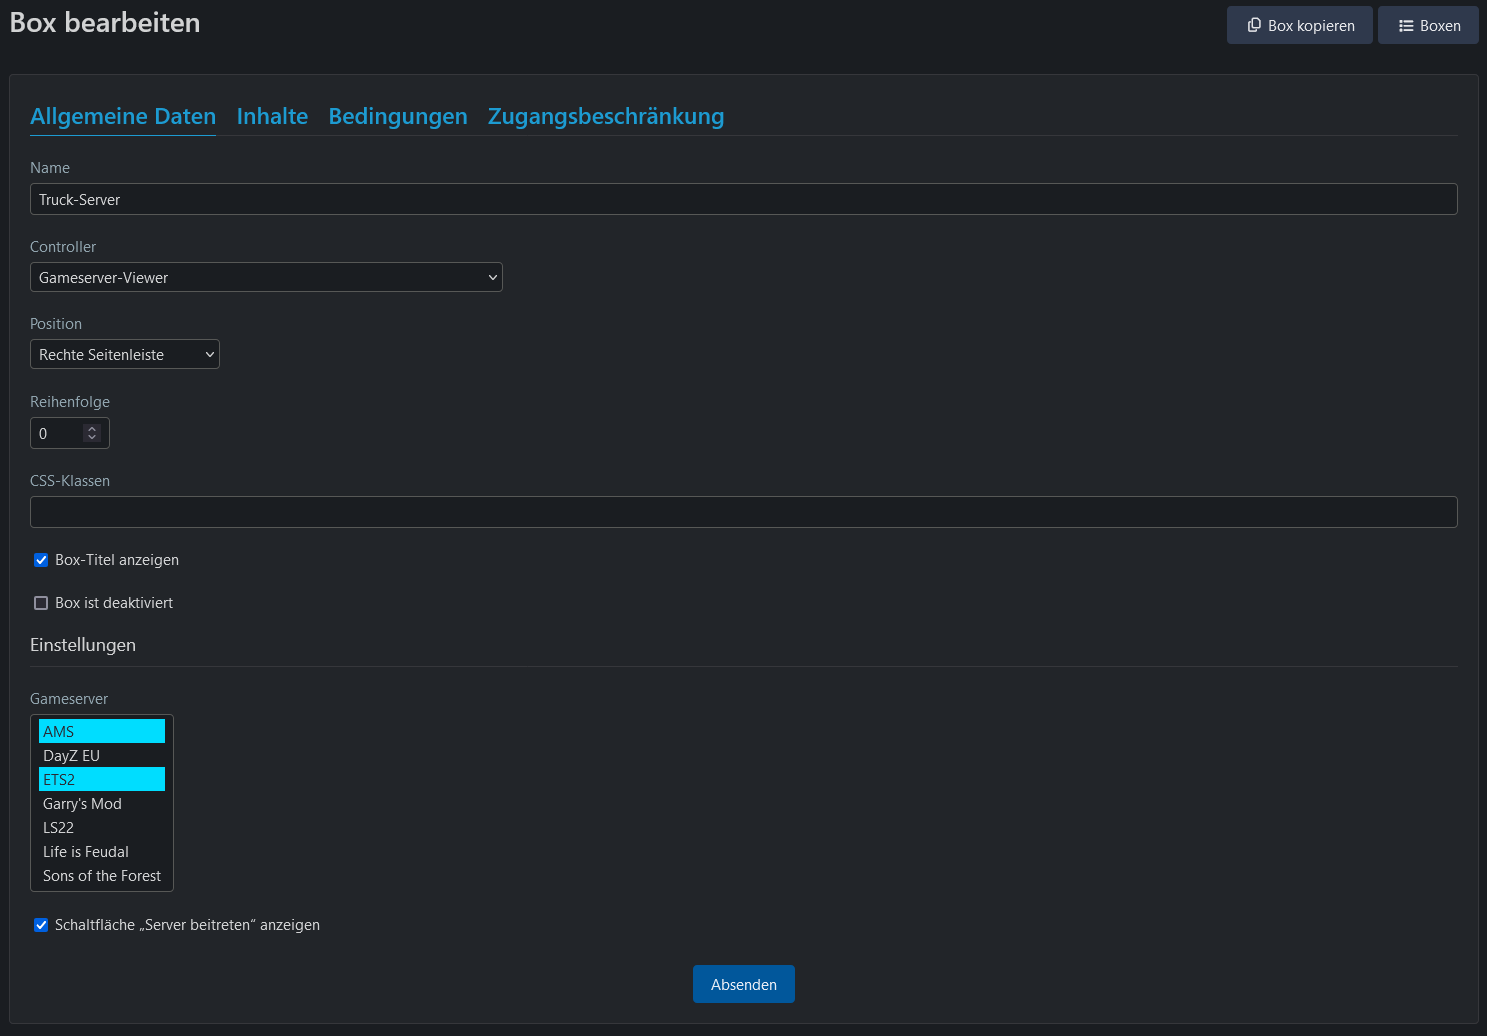Open the Controller dropdown
Screen dimensions: 1487x1036
[266, 277]
